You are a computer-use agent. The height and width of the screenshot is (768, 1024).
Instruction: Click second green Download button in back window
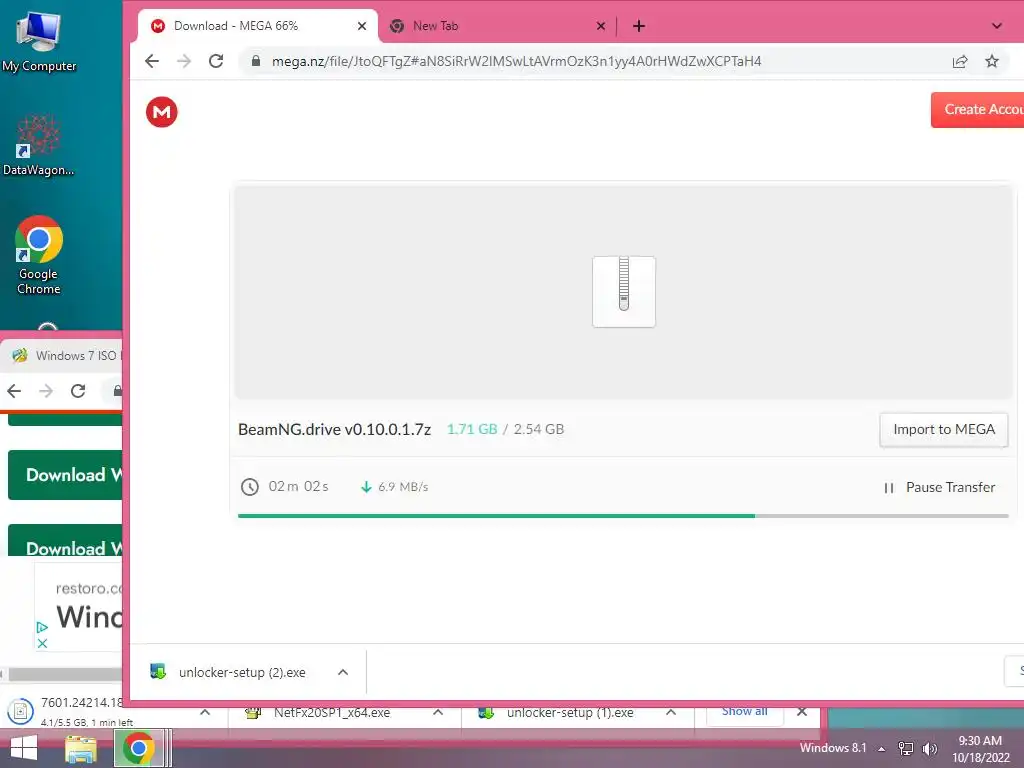pos(65,541)
